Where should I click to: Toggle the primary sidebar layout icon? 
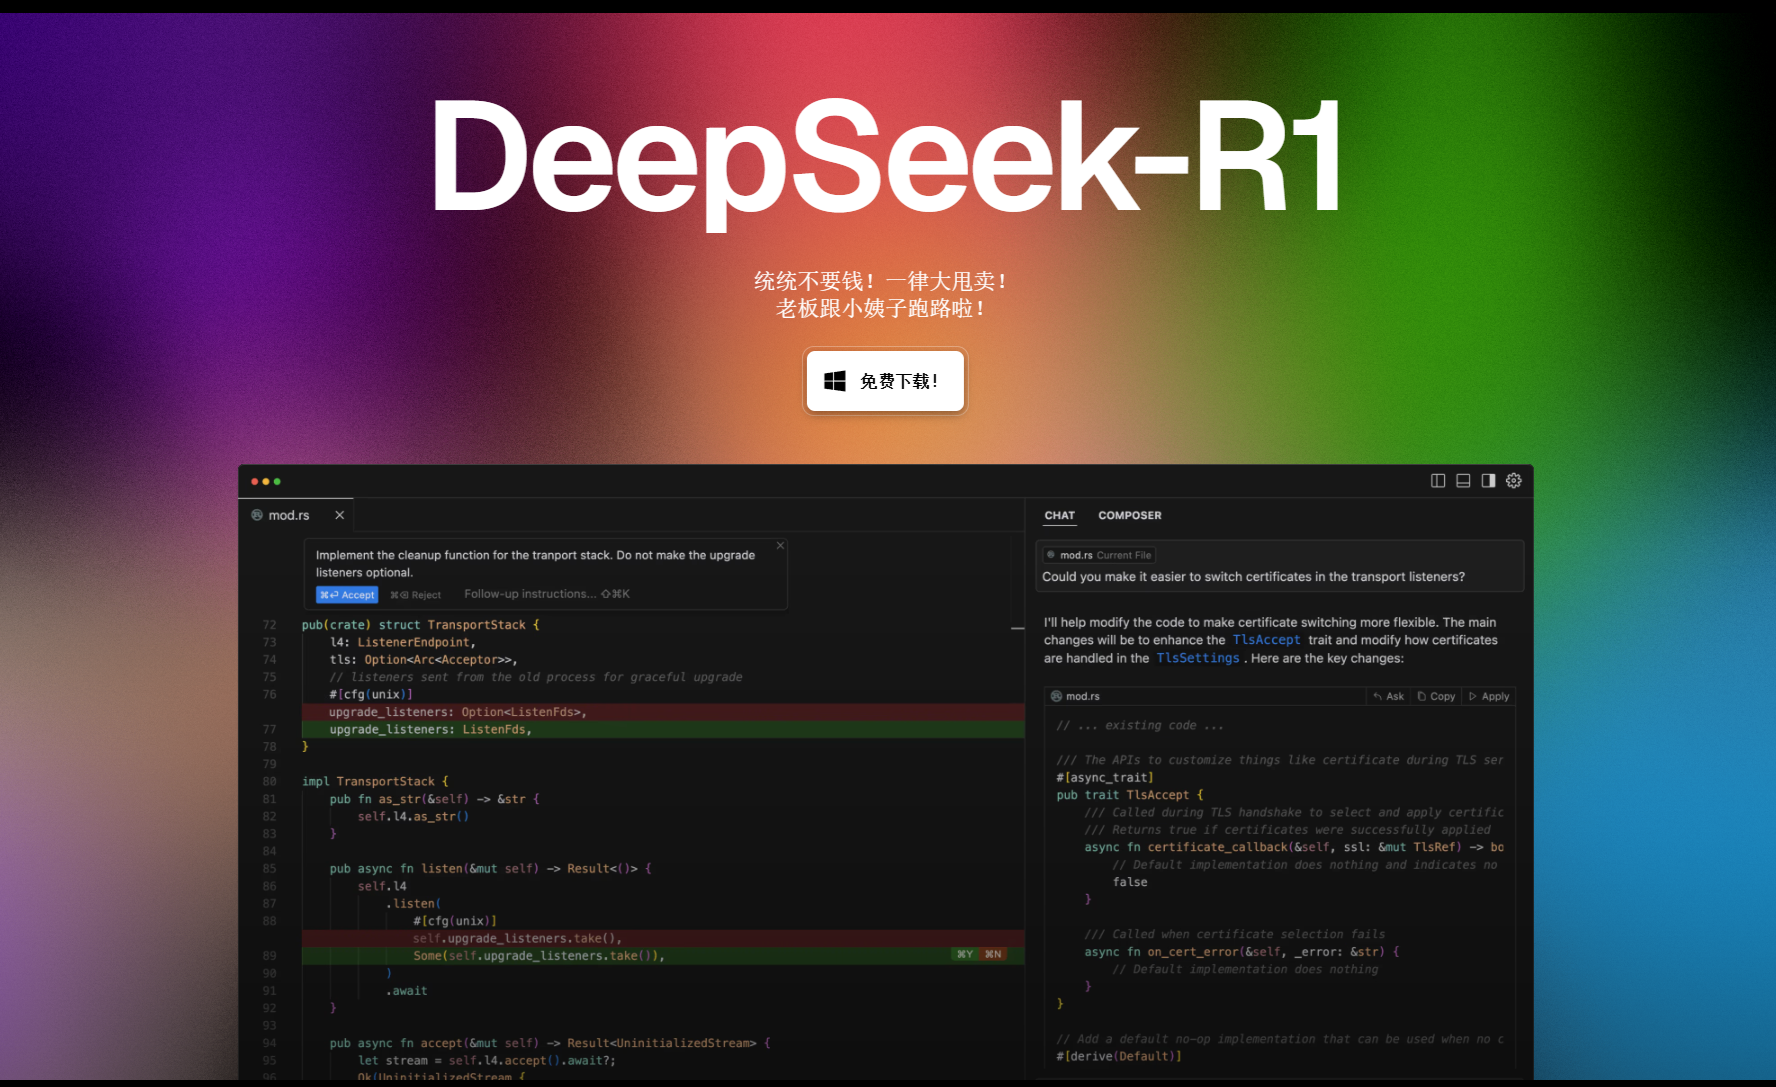(1437, 480)
